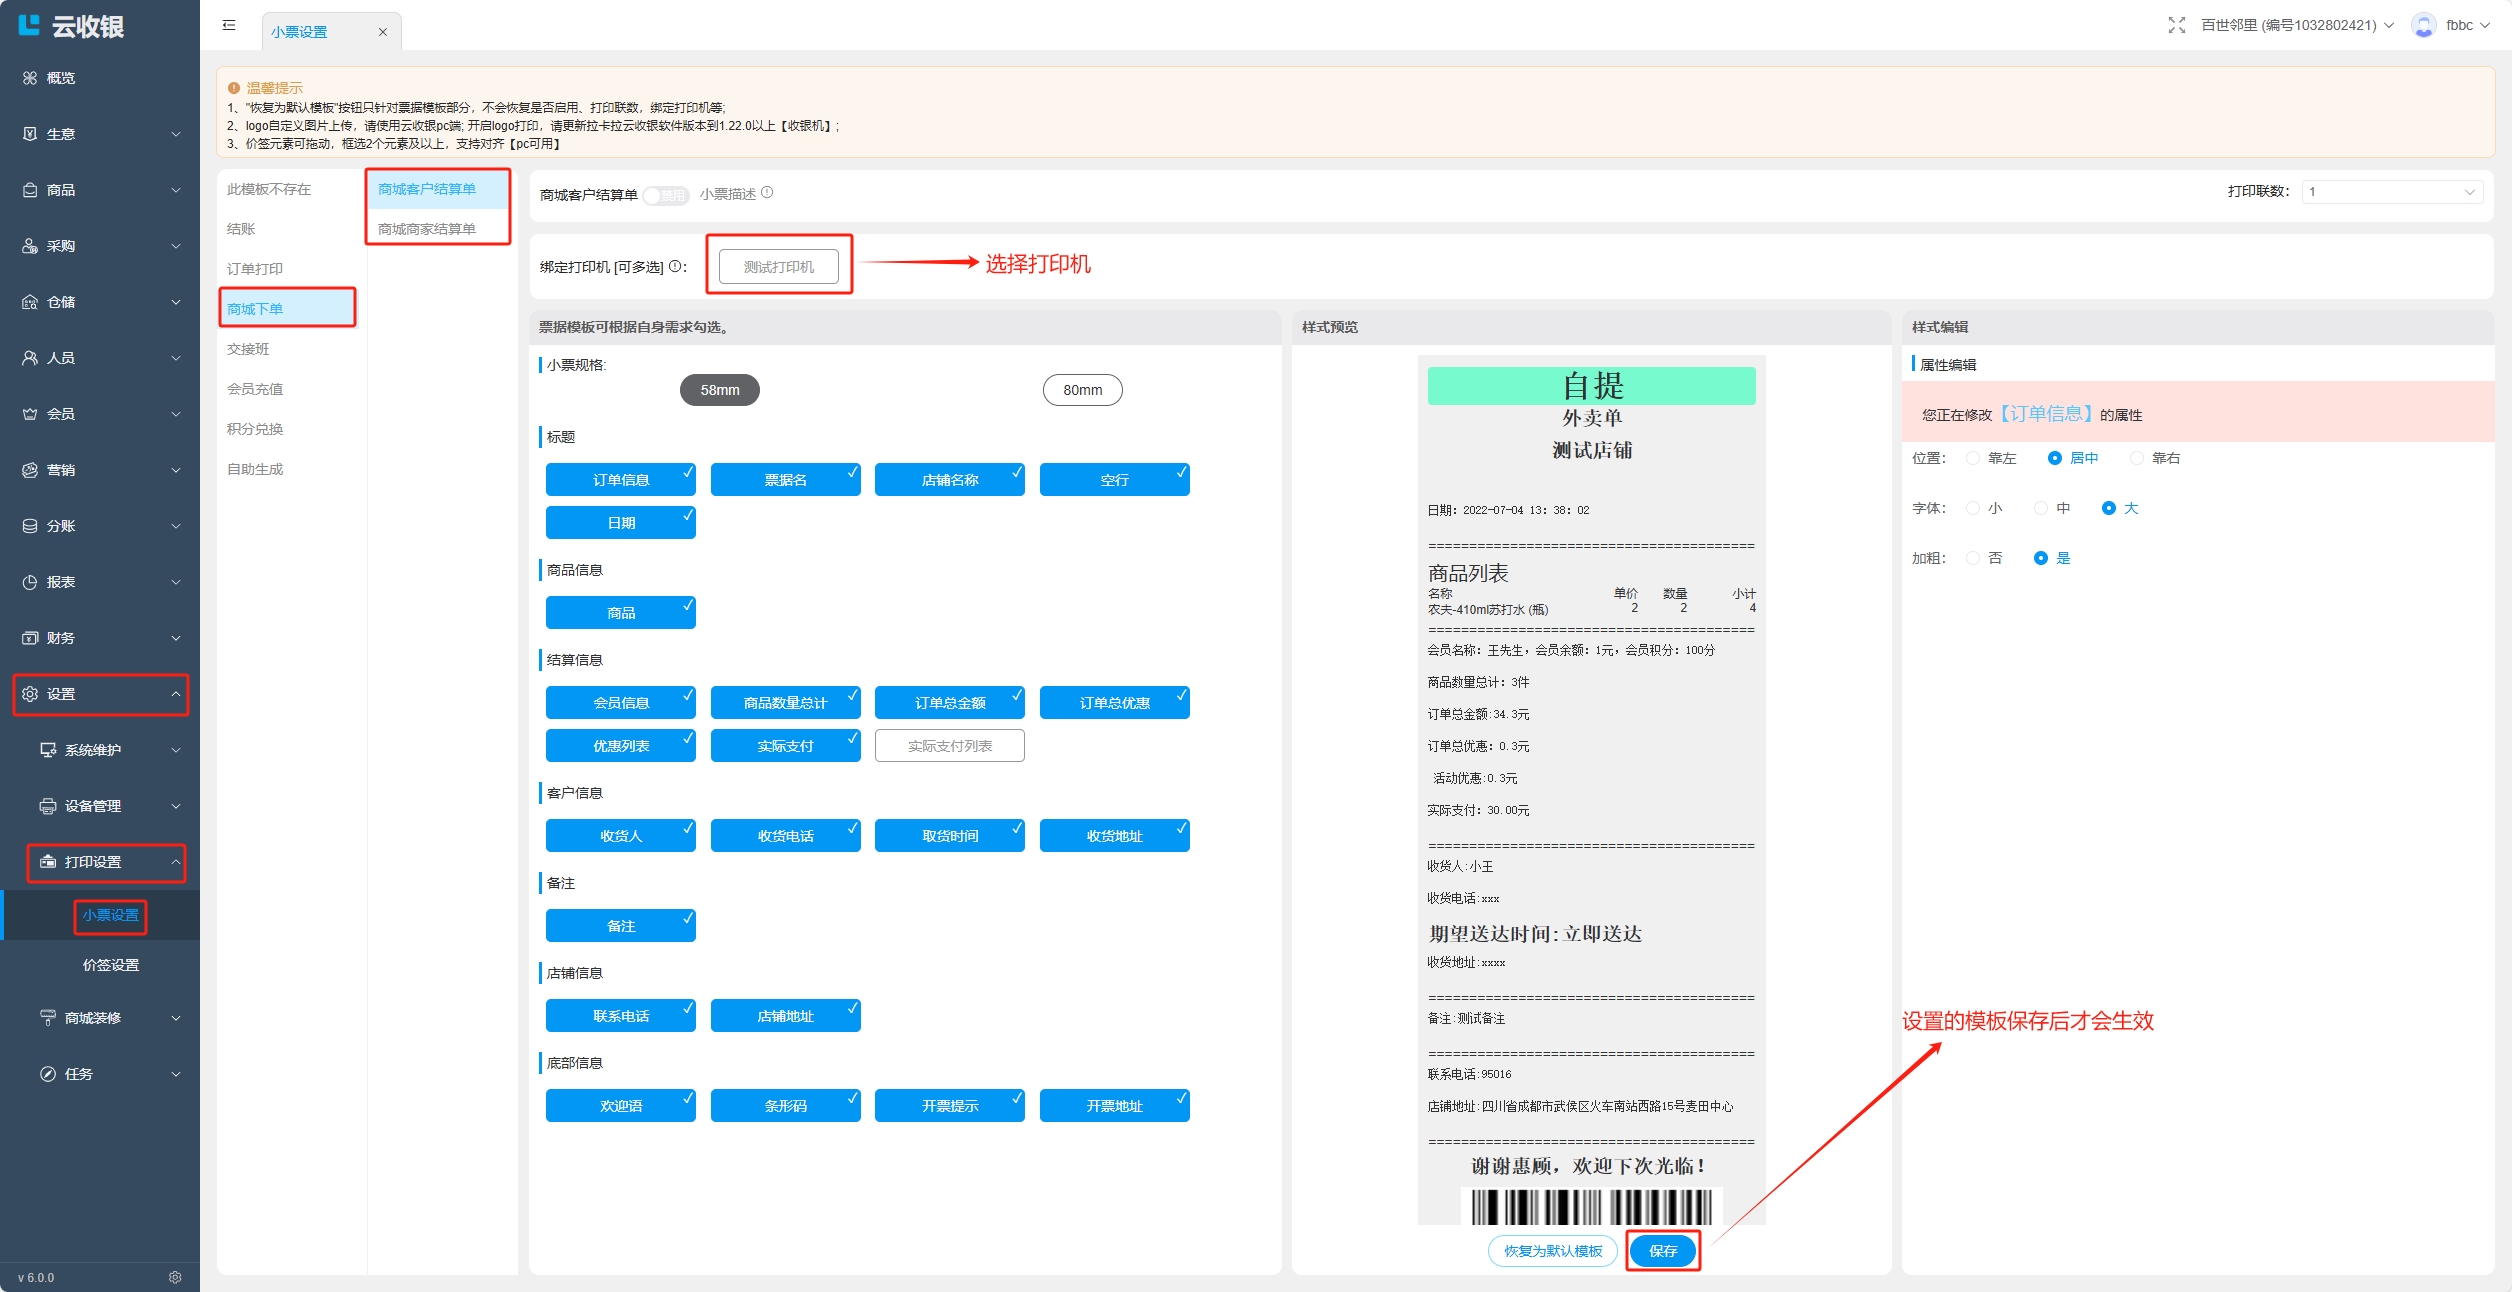The width and height of the screenshot is (2512, 1292).
Task: Select the 靠左 position radio button
Action: [1973, 458]
